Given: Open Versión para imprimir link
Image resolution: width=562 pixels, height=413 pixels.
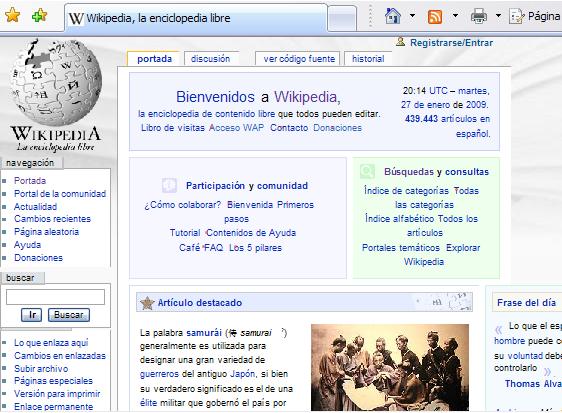Looking at the screenshot, I should click(57, 394).
